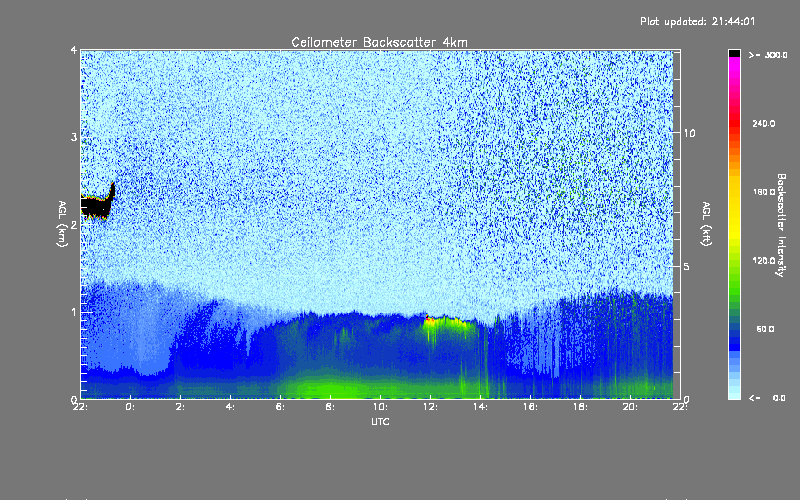The height and width of the screenshot is (500, 800).
Task: Click the '18:' UTC hour tick label
Action: pyautogui.click(x=580, y=407)
